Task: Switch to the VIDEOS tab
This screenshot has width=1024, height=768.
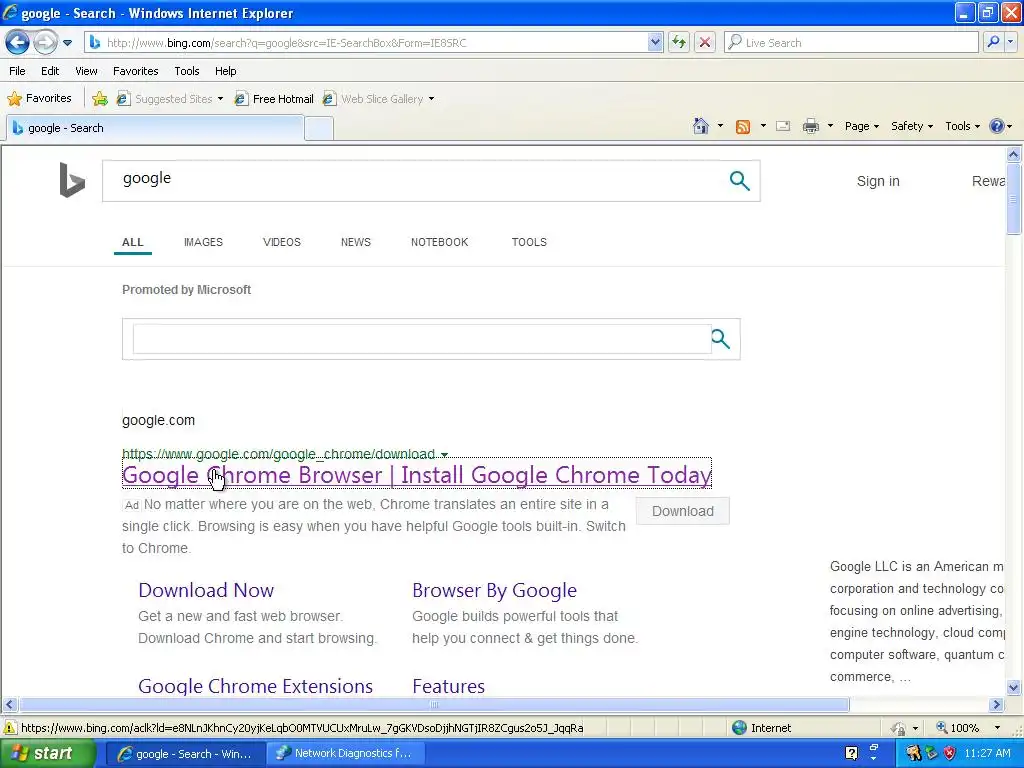Action: point(281,242)
